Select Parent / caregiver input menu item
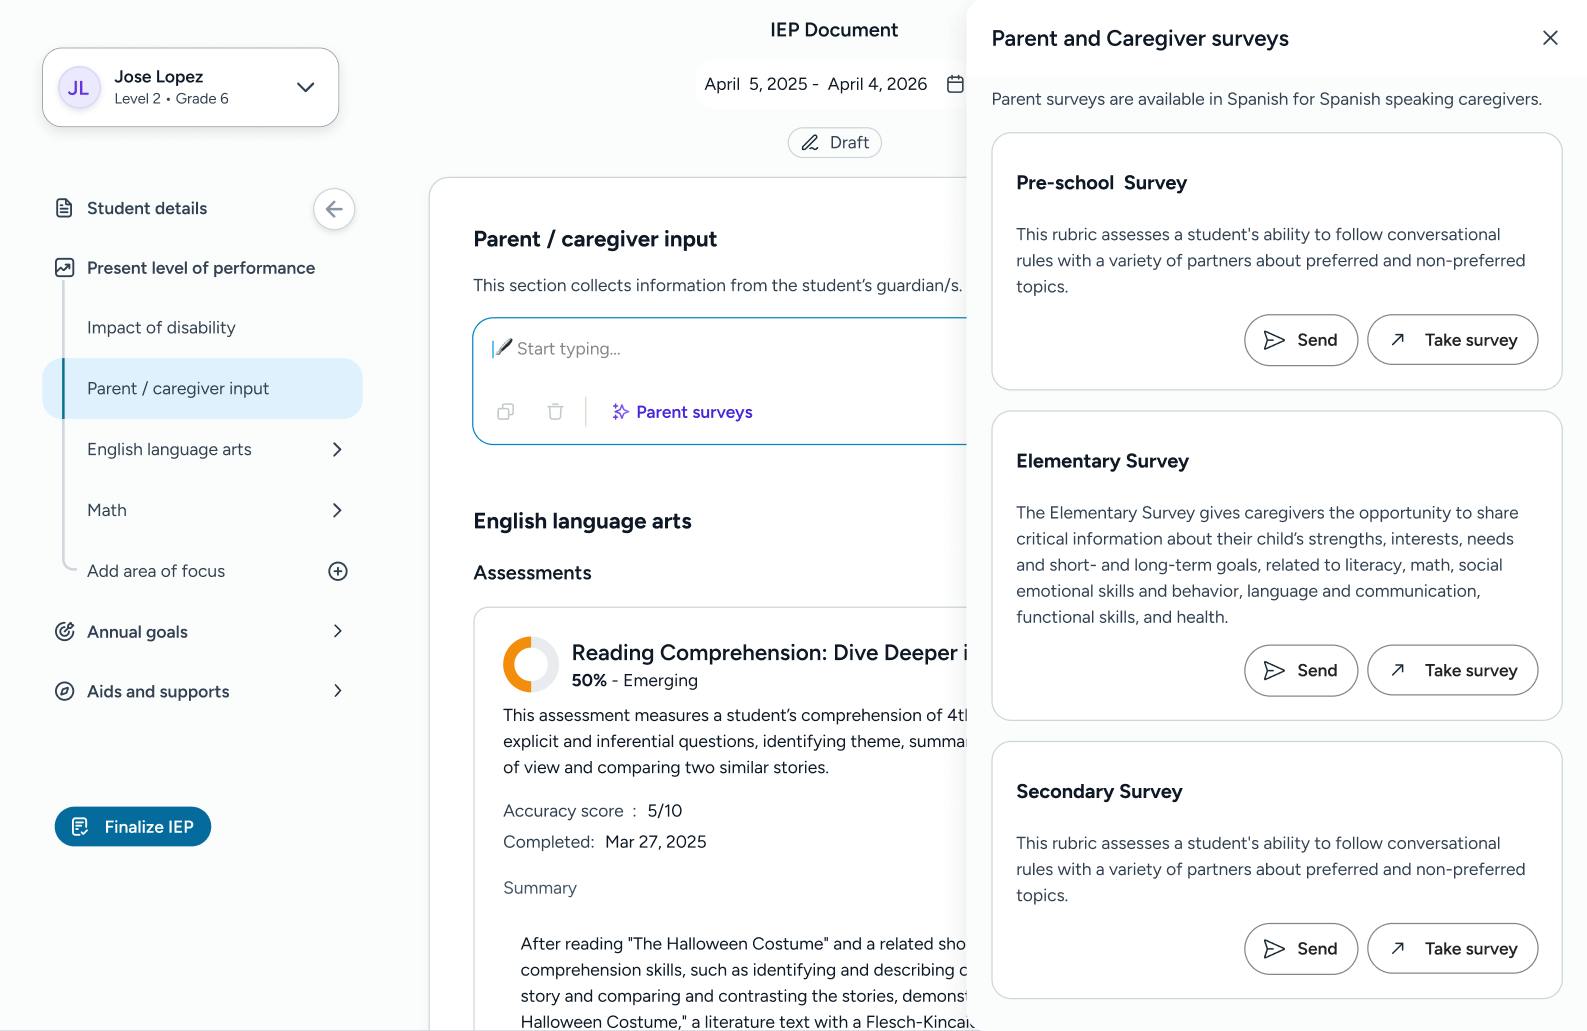 point(178,388)
